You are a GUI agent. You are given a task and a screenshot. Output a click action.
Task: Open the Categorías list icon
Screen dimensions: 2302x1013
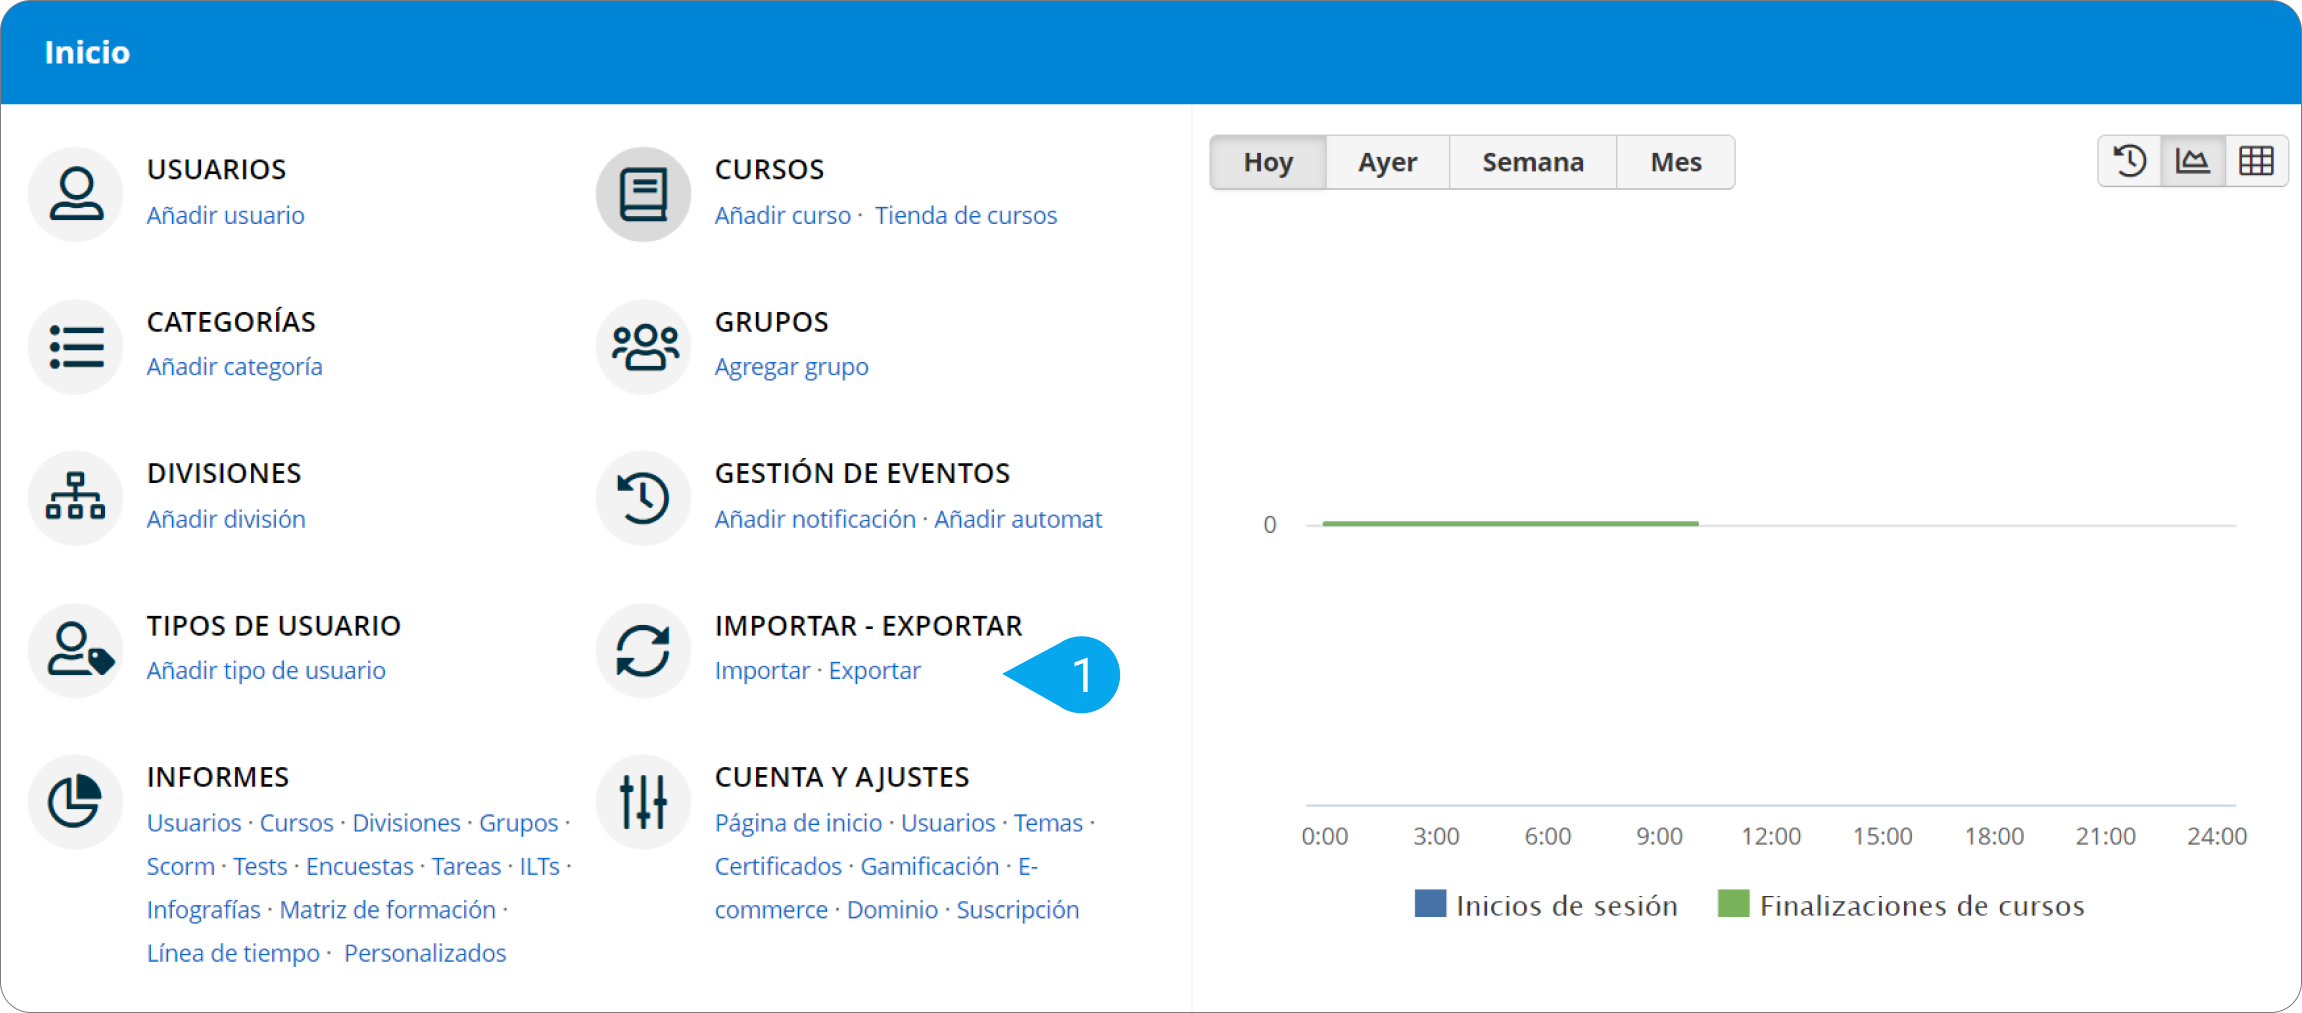tap(76, 347)
